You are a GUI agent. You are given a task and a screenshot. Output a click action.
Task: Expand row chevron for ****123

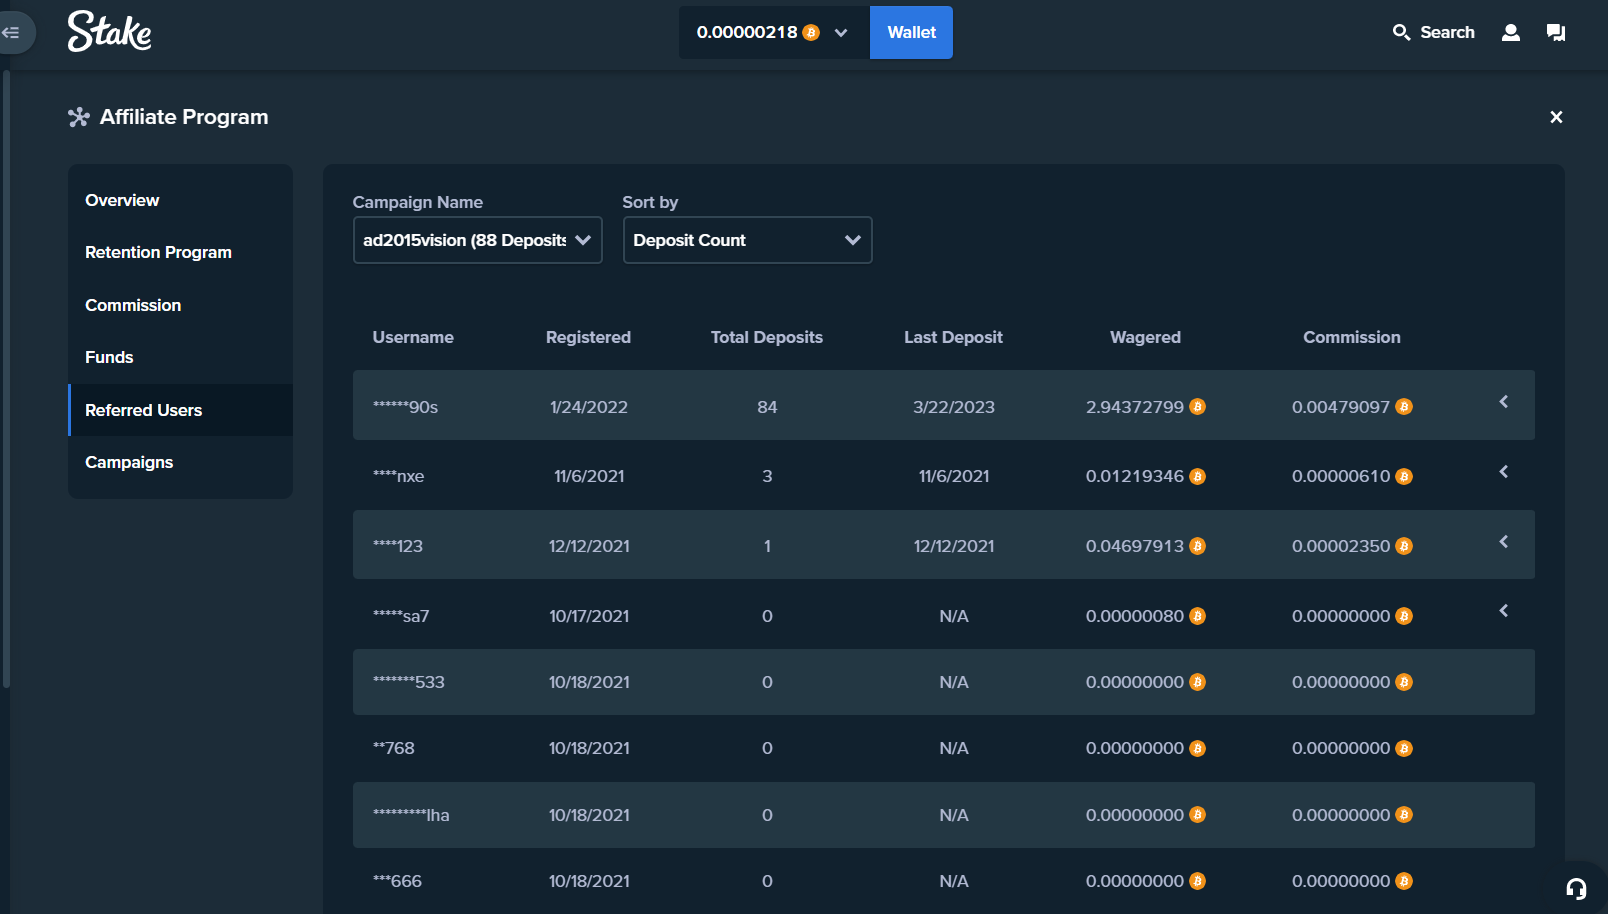1503,542
